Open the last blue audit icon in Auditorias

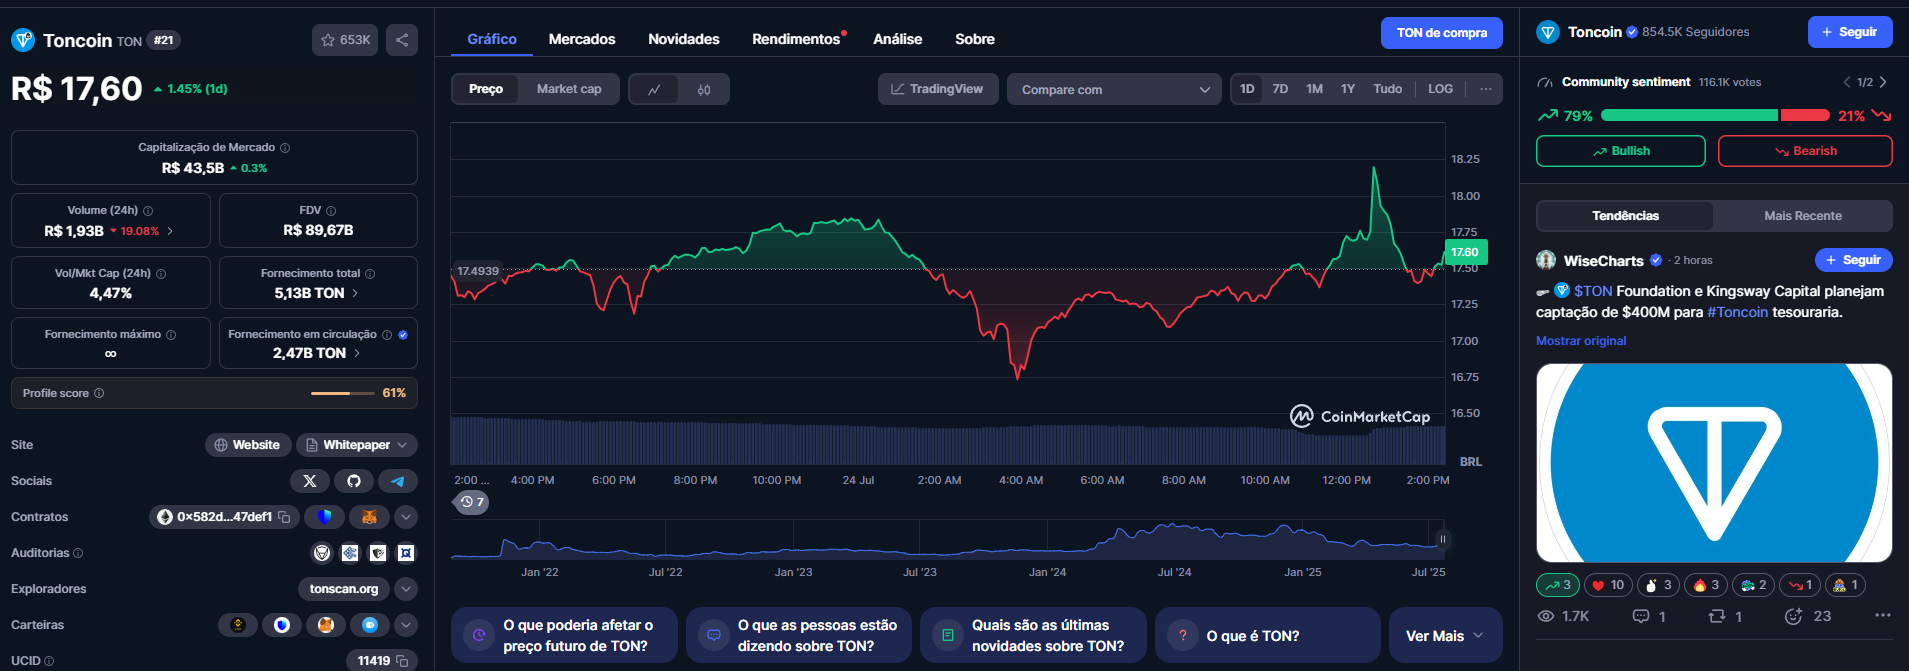tap(406, 553)
